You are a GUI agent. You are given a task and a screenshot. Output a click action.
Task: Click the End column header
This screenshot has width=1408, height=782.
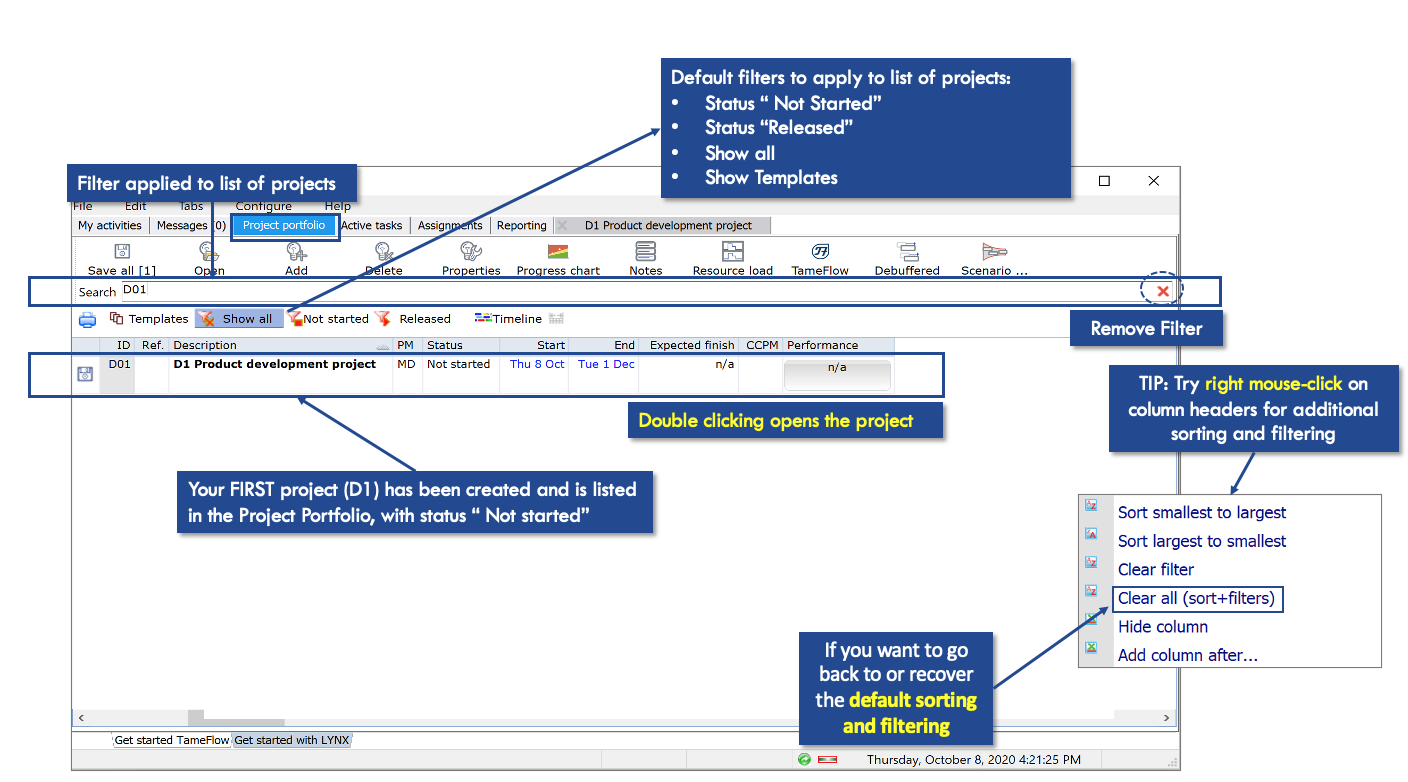click(x=603, y=345)
